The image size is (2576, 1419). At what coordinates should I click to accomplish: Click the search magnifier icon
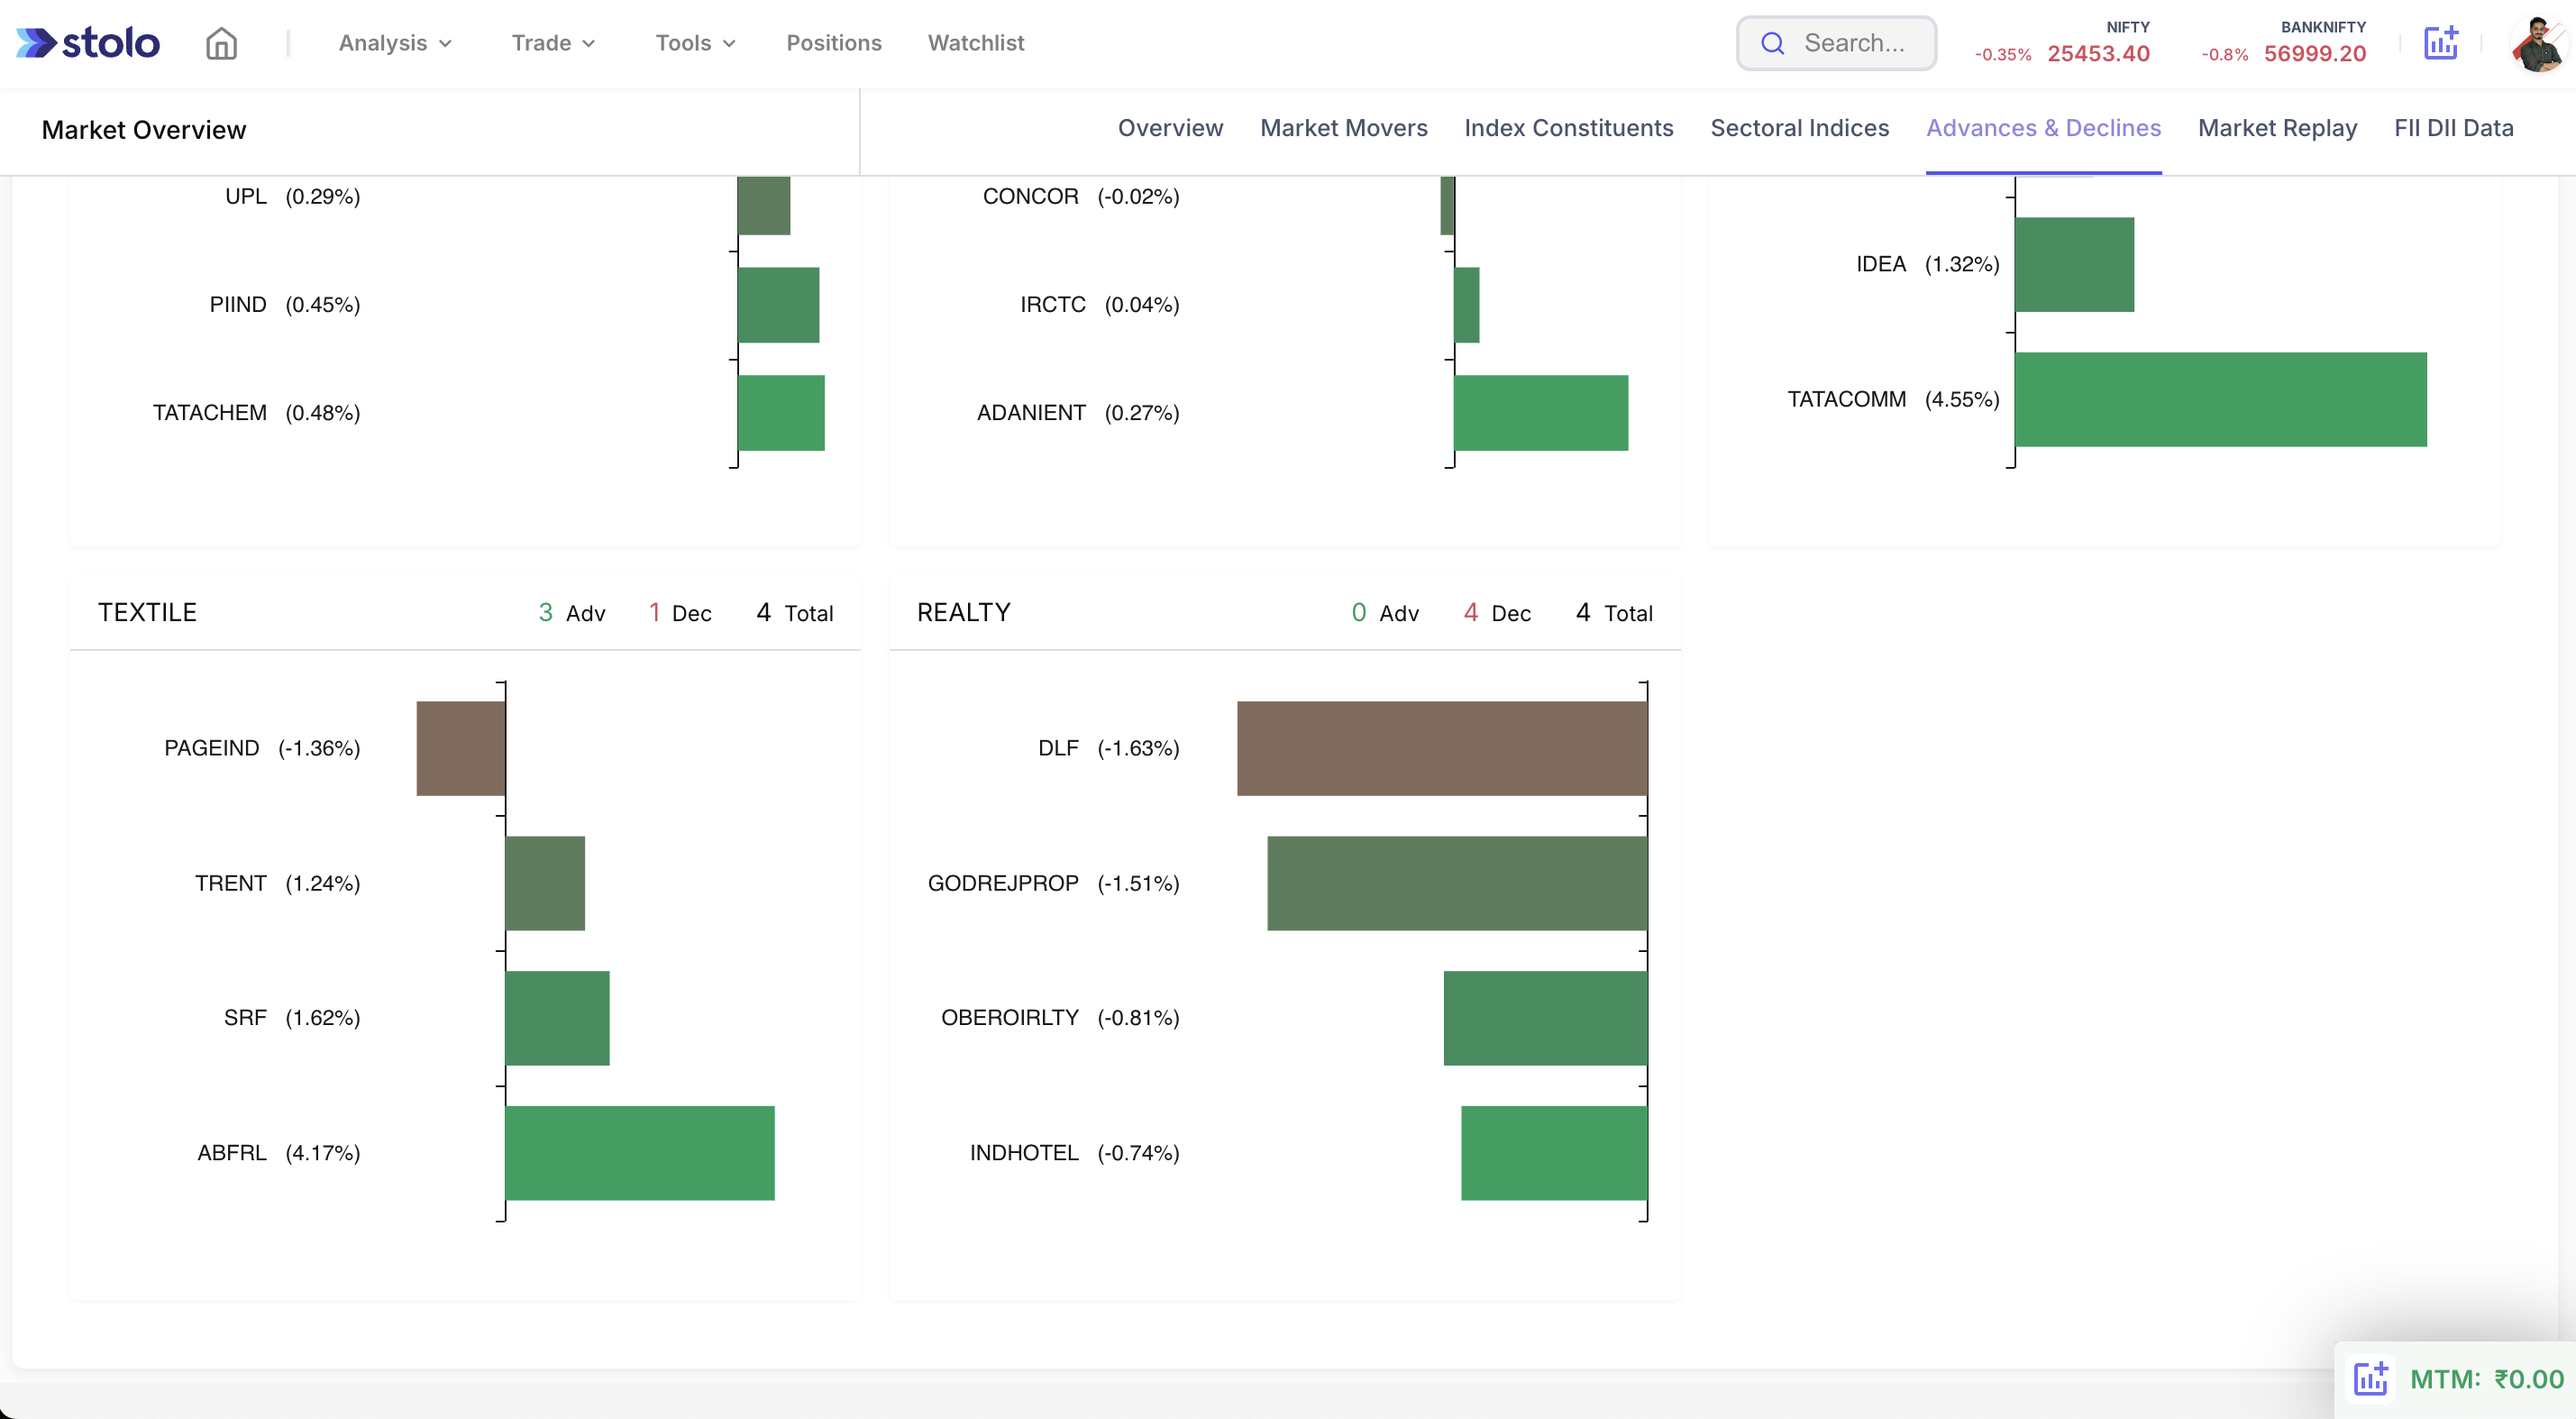pyautogui.click(x=1772, y=43)
